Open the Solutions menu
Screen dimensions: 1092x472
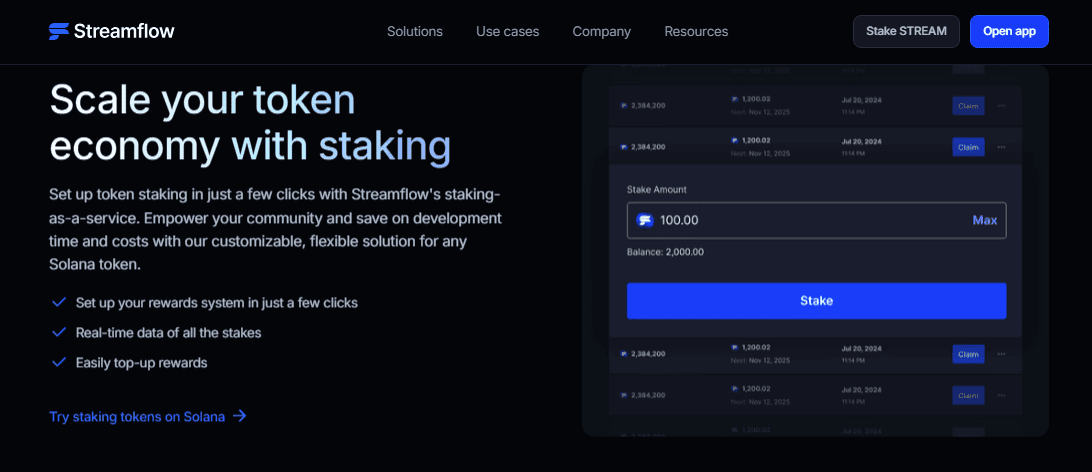click(415, 31)
